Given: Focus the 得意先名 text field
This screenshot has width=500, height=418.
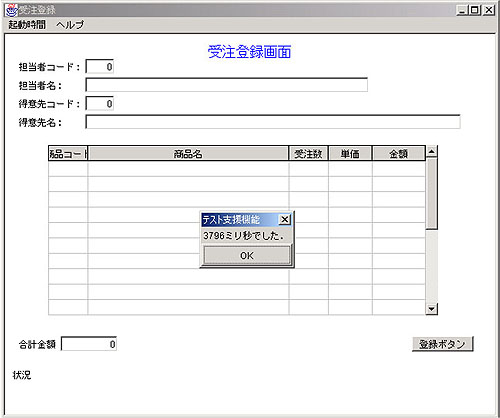Looking at the screenshot, I should (273, 122).
